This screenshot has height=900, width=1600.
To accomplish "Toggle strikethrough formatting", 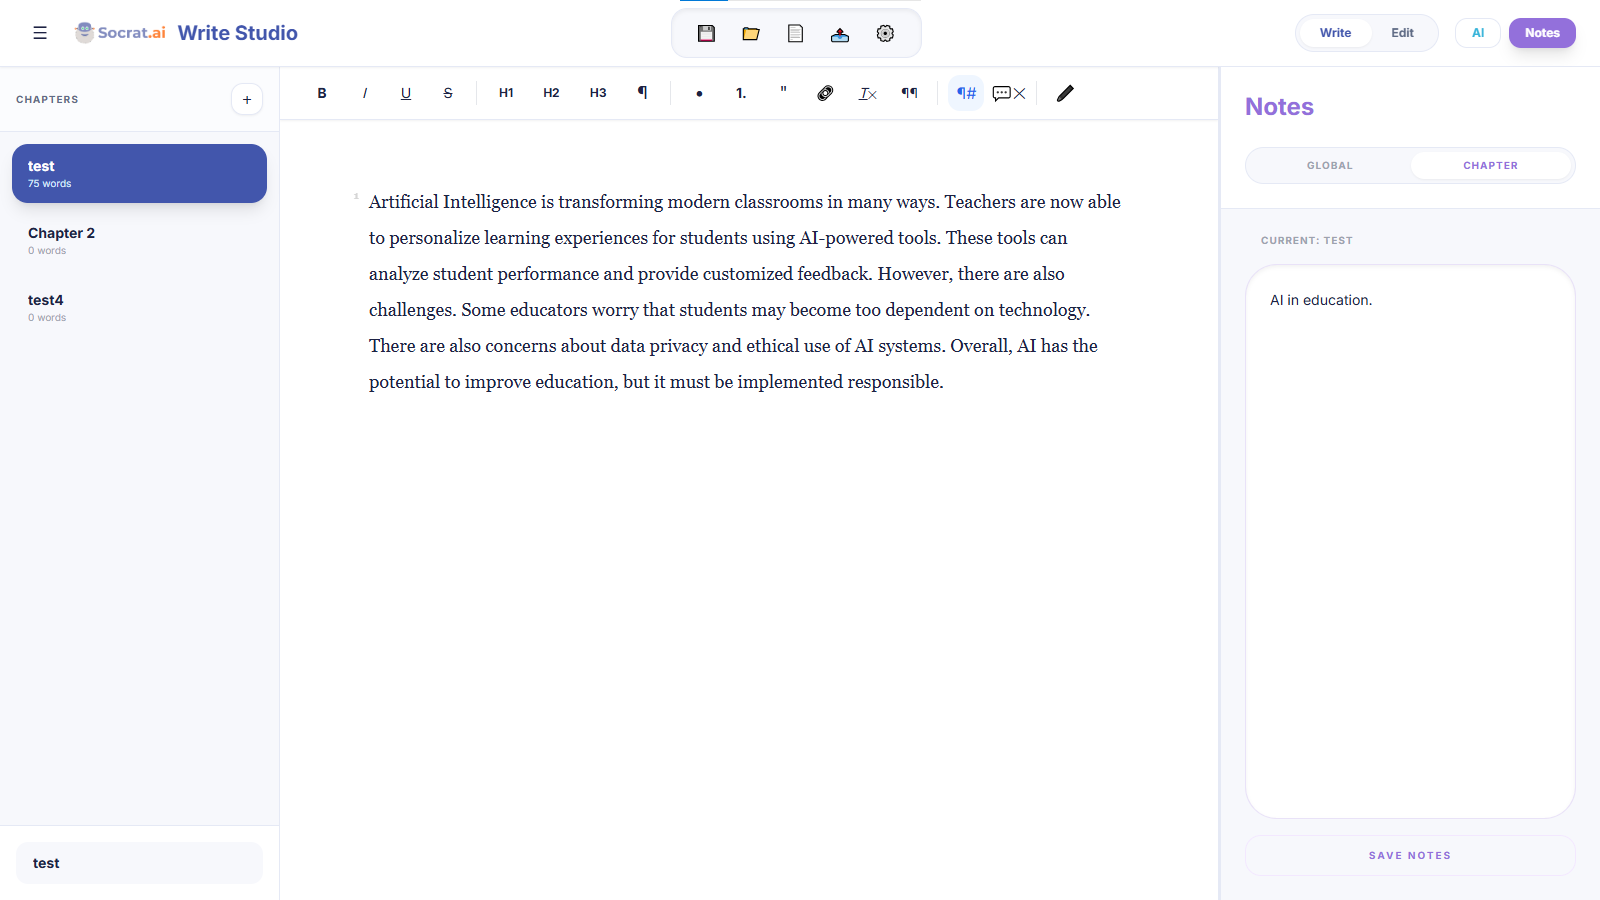I will [x=447, y=92].
